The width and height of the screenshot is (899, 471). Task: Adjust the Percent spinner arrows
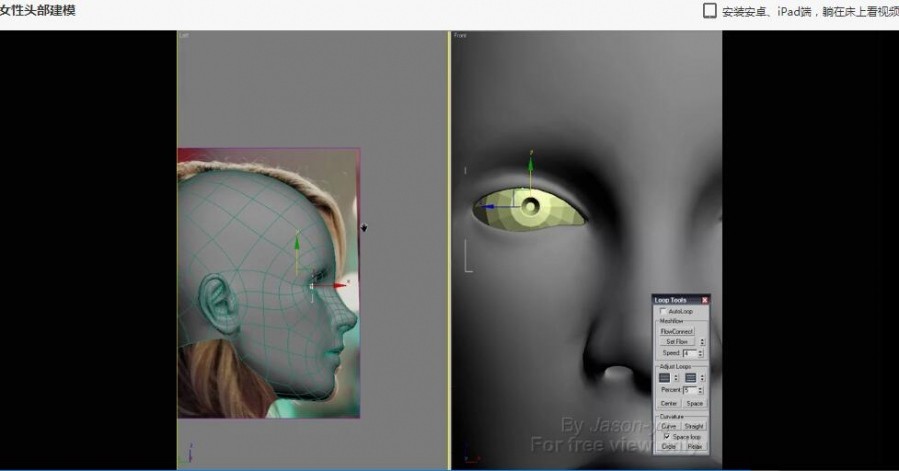click(701, 390)
